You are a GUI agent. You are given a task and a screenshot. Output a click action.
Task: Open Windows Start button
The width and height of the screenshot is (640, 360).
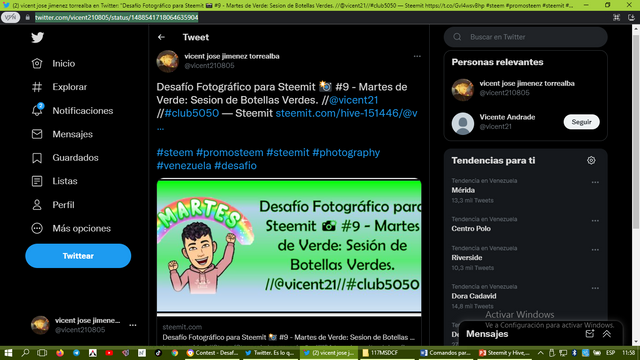pos(8,353)
